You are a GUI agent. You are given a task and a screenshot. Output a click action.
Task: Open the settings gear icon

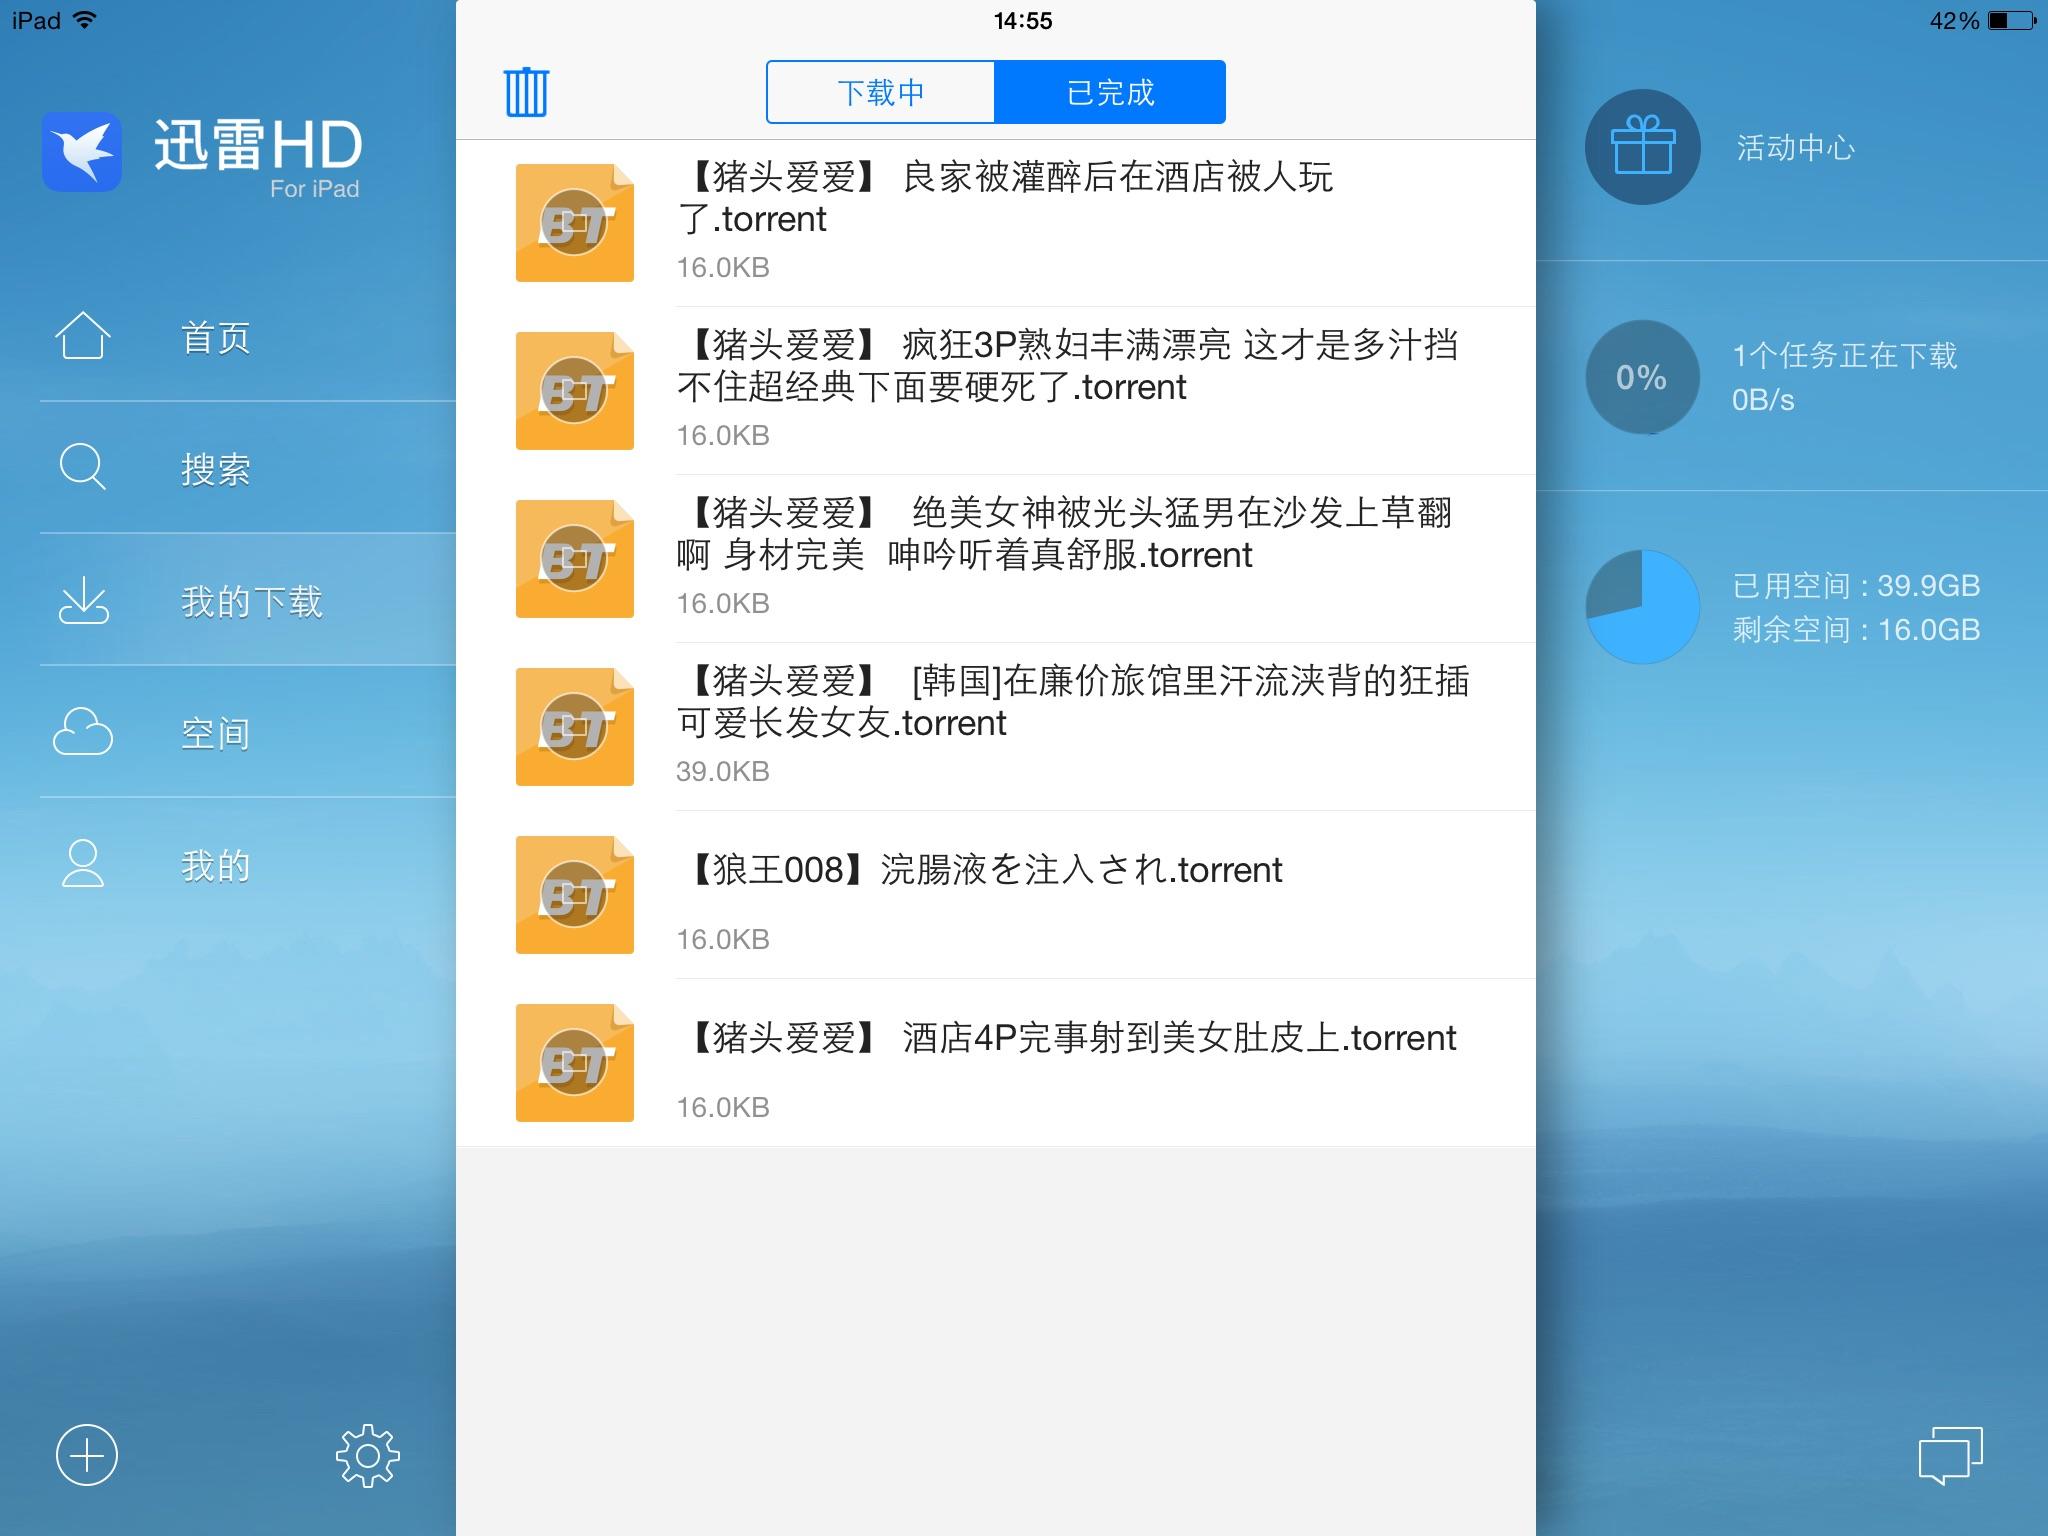(x=367, y=1455)
